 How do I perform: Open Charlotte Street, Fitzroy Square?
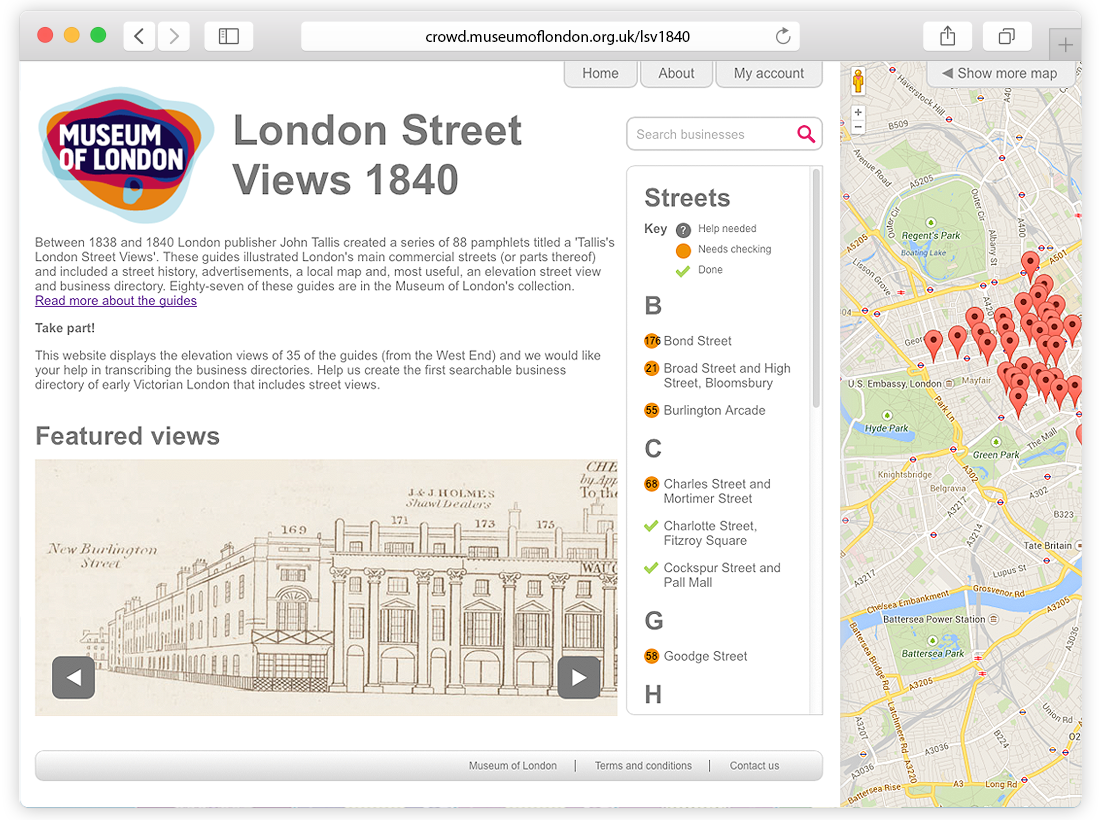[710, 533]
